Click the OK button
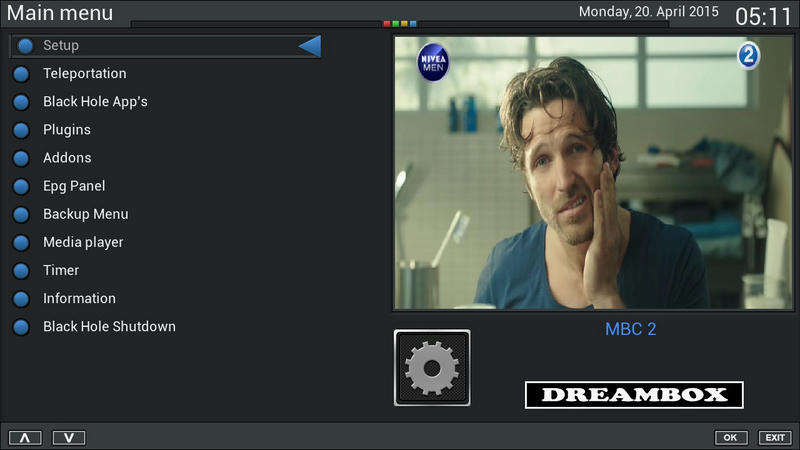This screenshot has height=450, width=800. coord(731,437)
